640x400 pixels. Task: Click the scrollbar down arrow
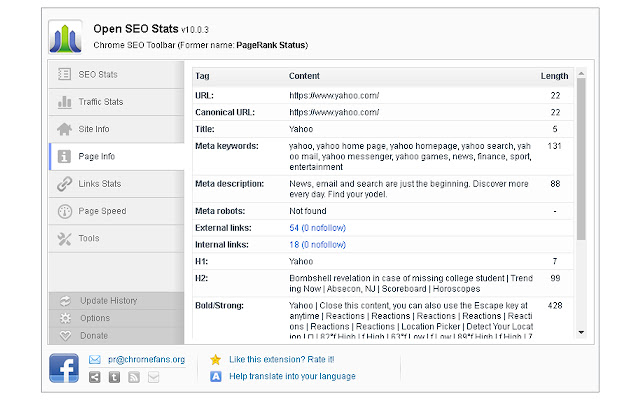pos(581,332)
